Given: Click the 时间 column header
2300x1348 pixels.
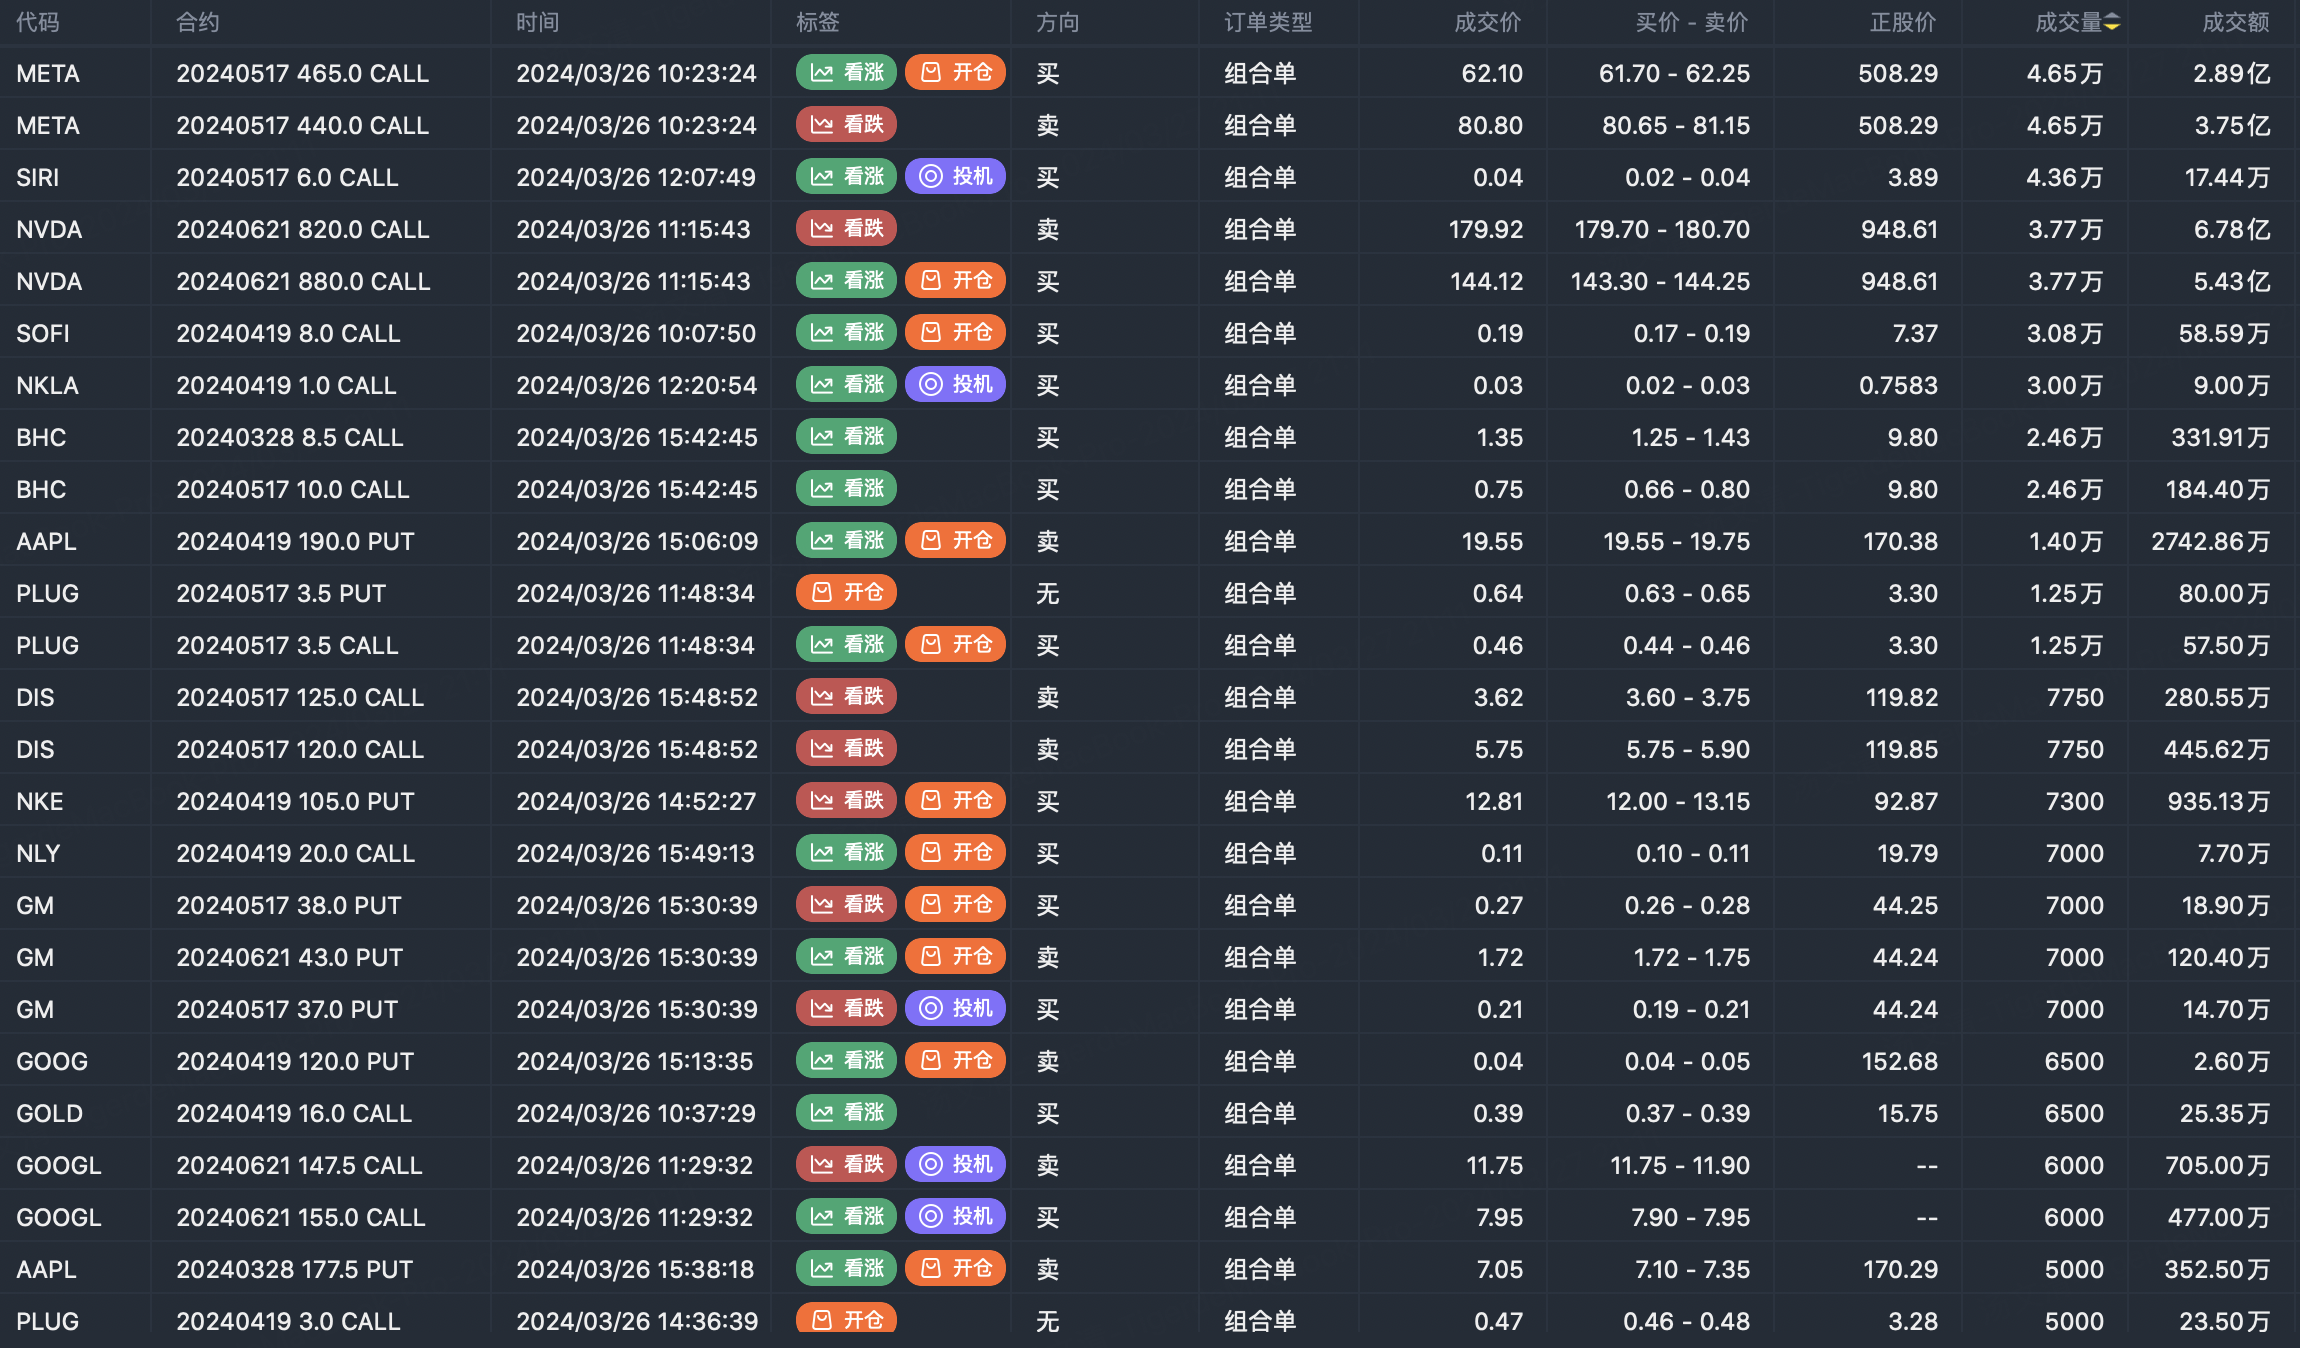Looking at the screenshot, I should pos(537,23).
